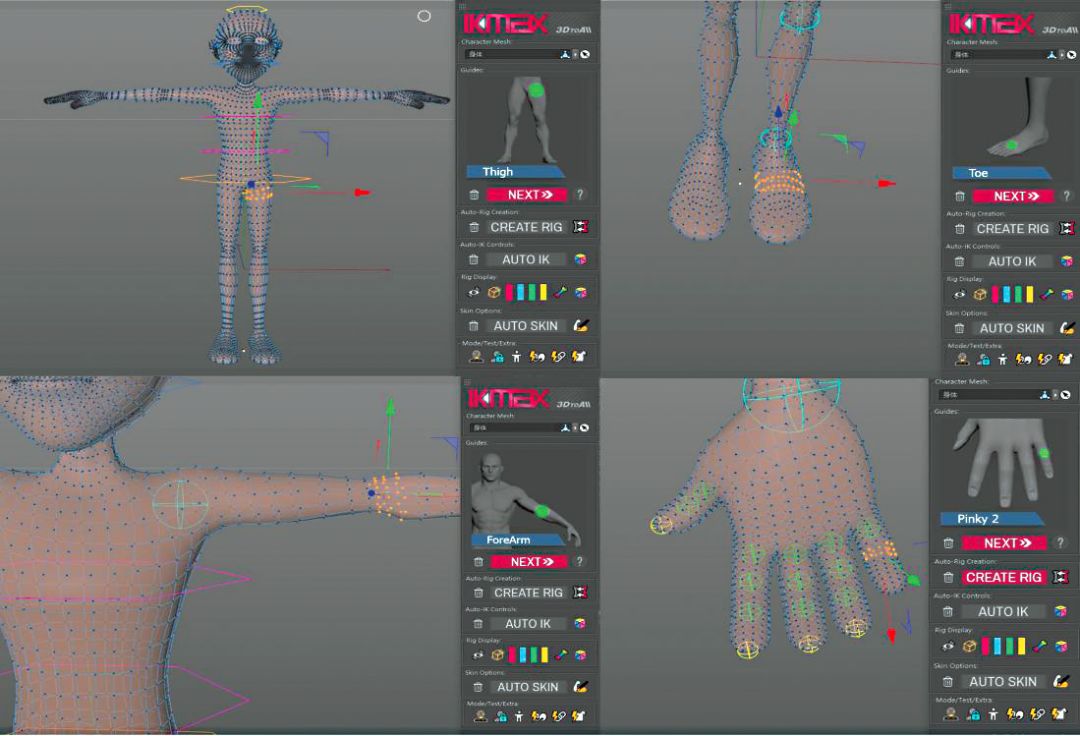Click the first lightning icon in the Pinky 2 panel's Mode row
Screen dimensions: 1080x736
click(1015, 714)
